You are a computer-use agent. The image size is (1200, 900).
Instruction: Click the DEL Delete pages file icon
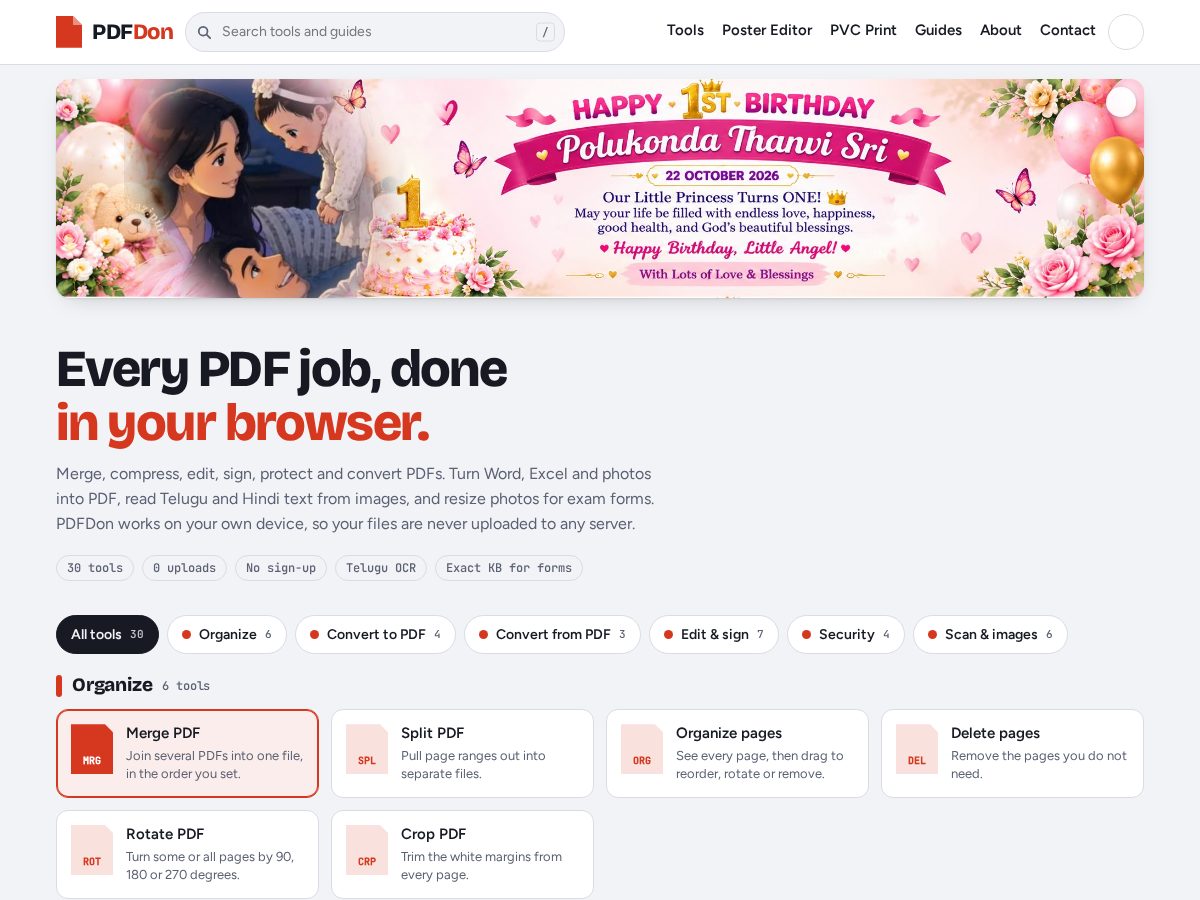click(917, 749)
